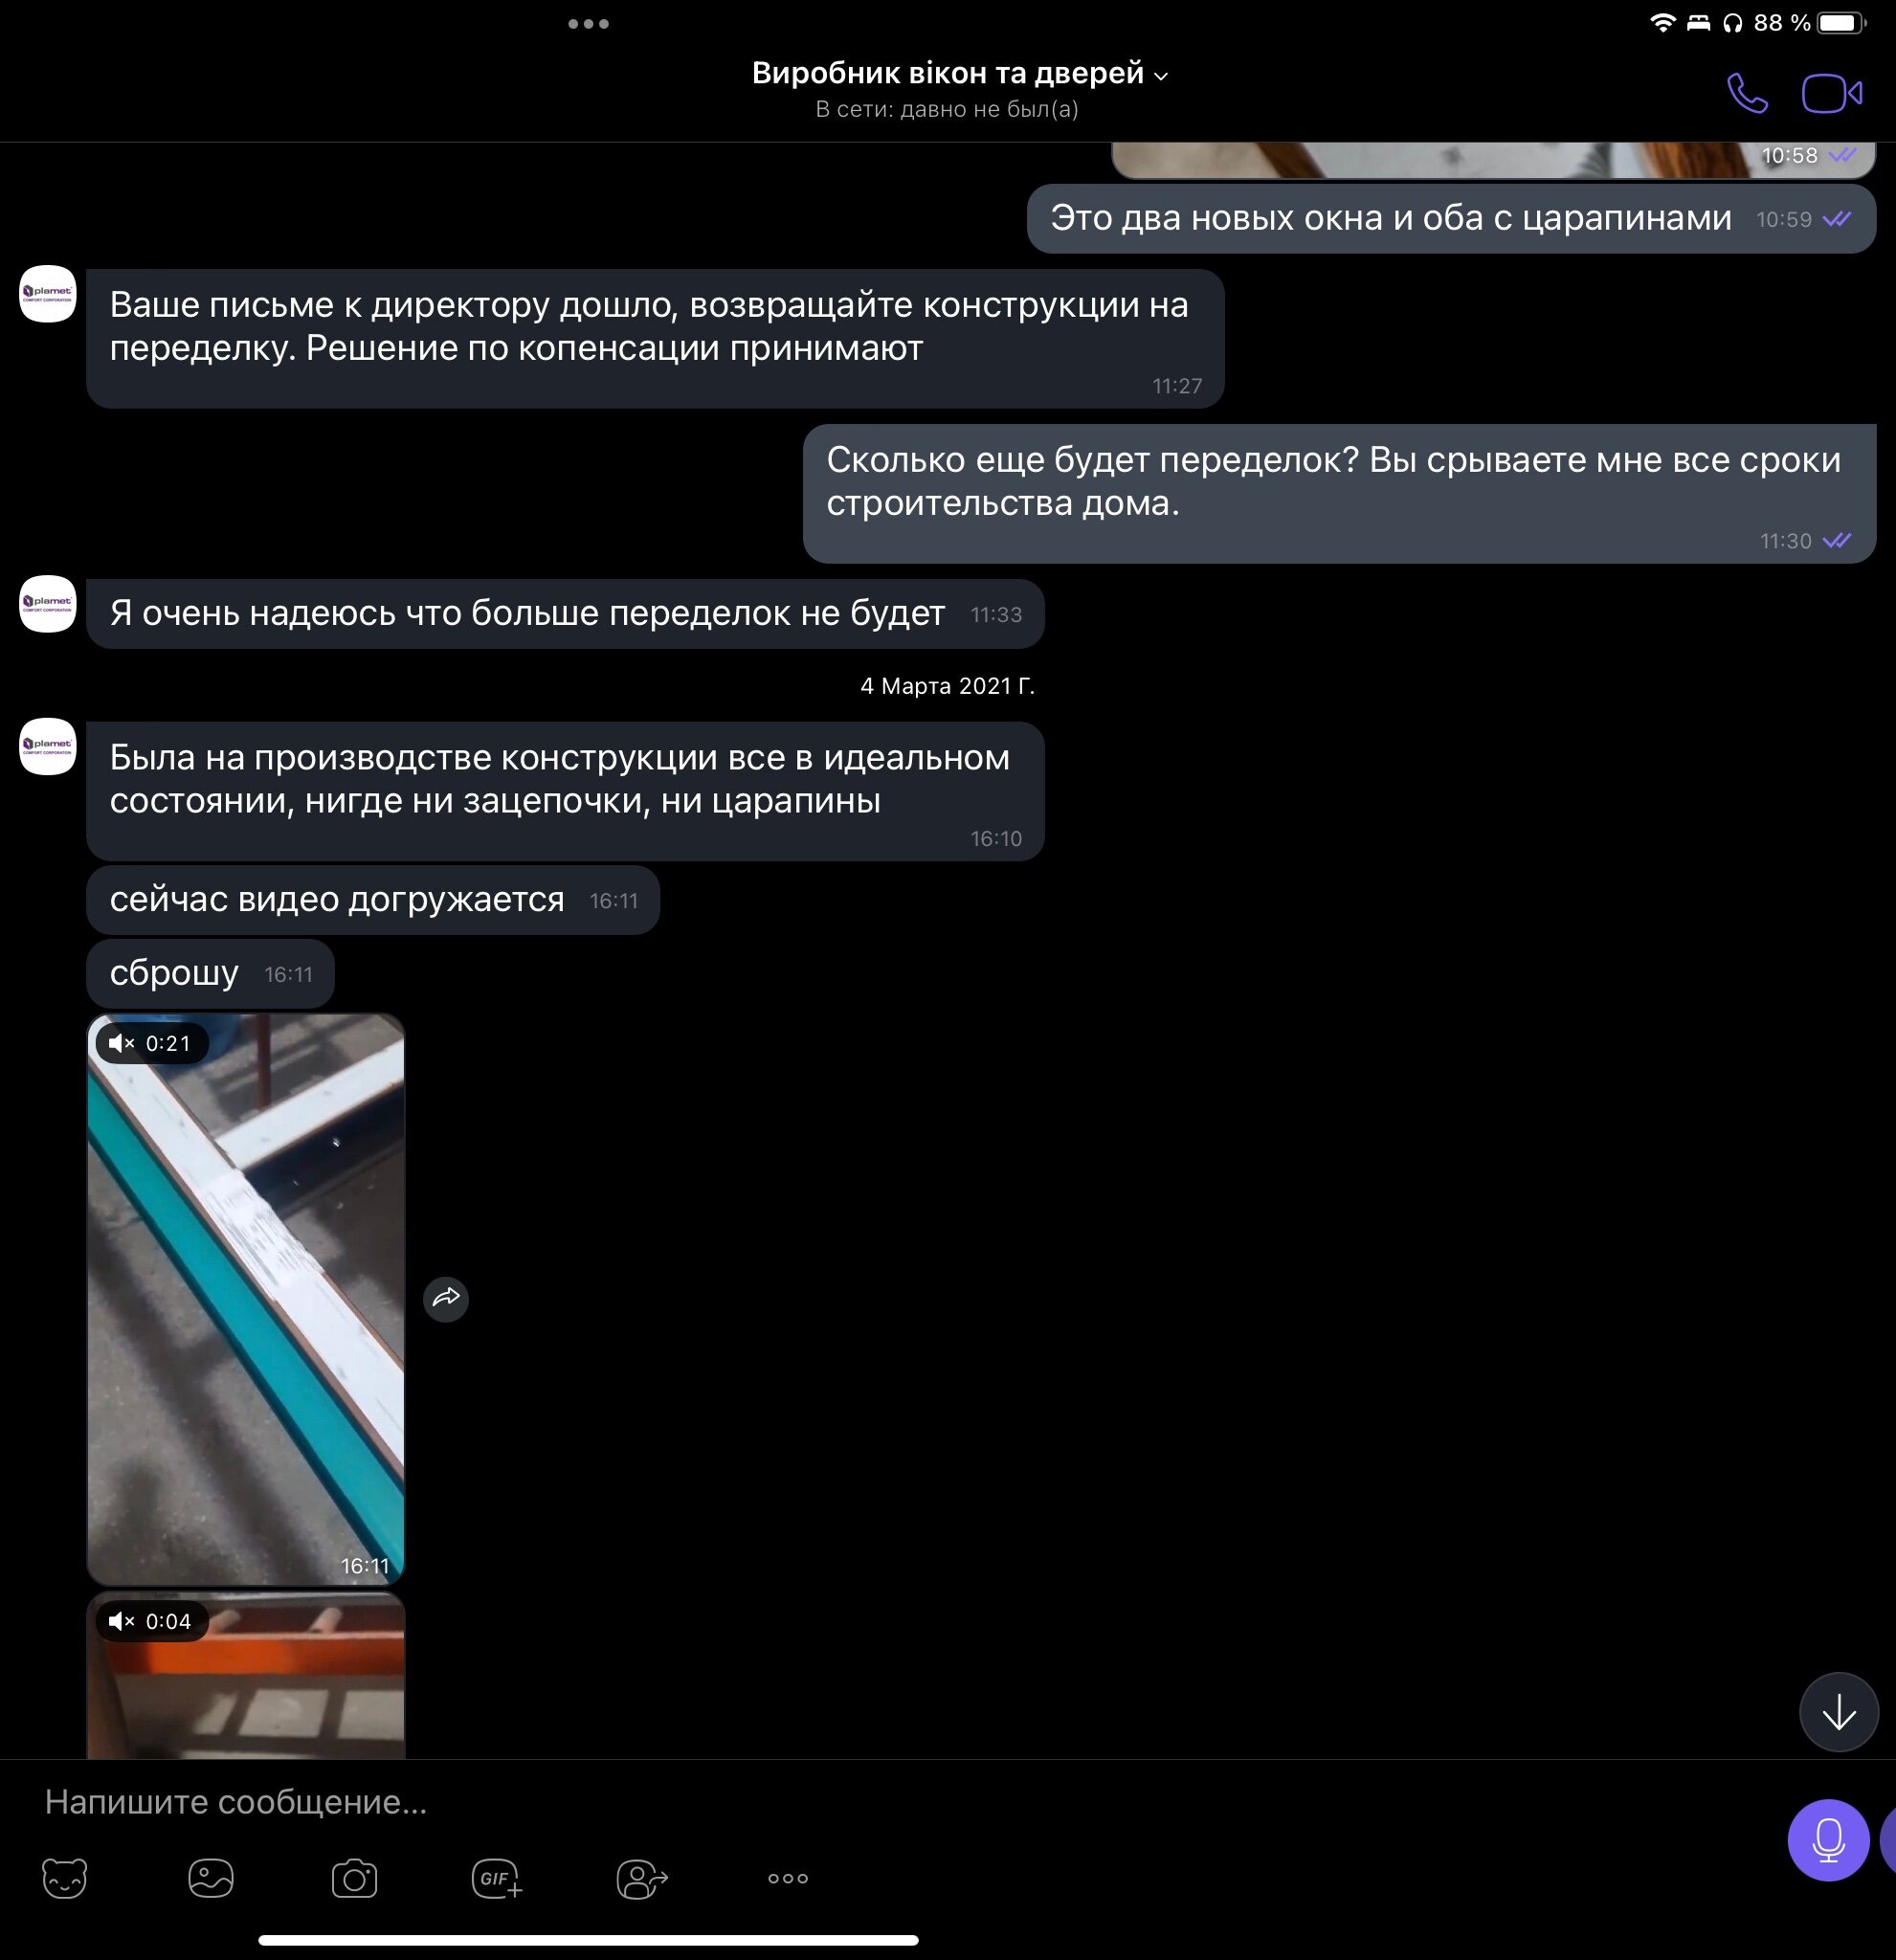
Task: Open more attachment options in the toolbar
Action: click(x=788, y=1878)
